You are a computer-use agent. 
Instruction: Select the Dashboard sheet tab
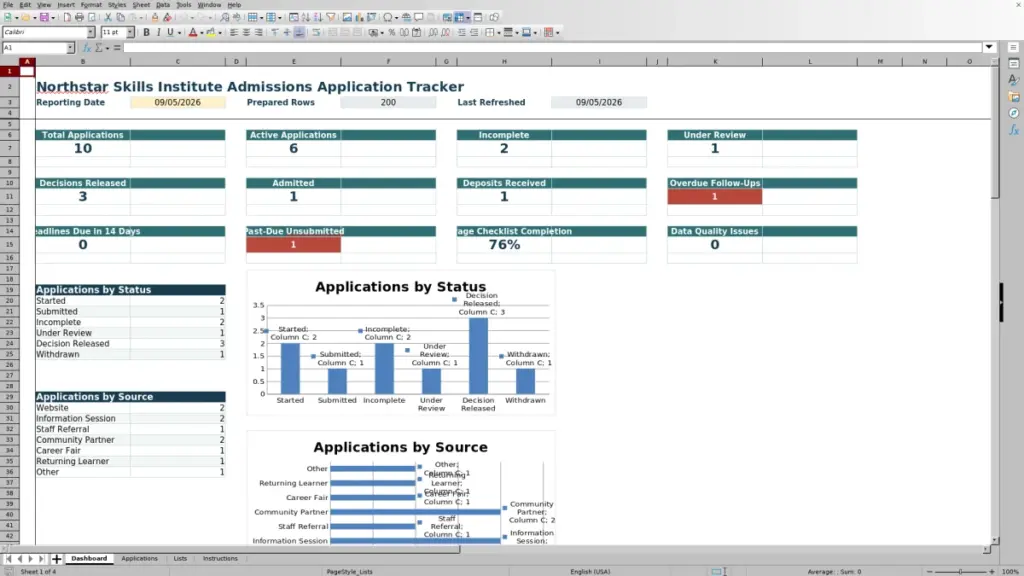[x=89, y=558]
